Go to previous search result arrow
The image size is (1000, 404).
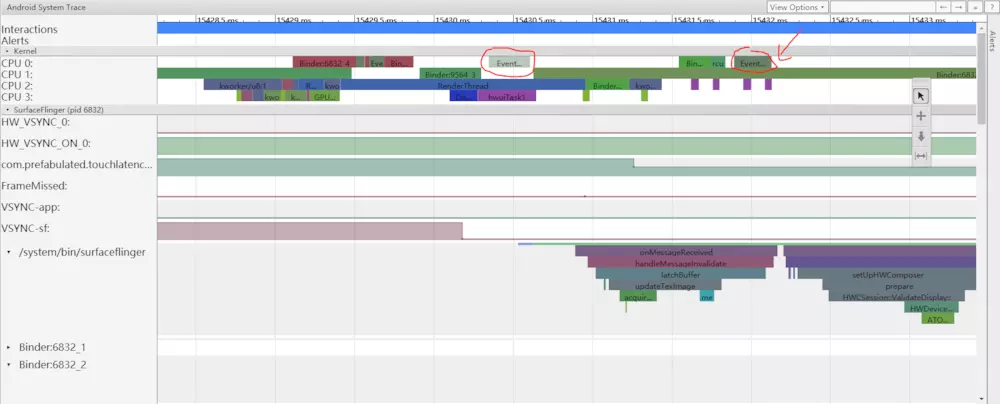(943, 7)
